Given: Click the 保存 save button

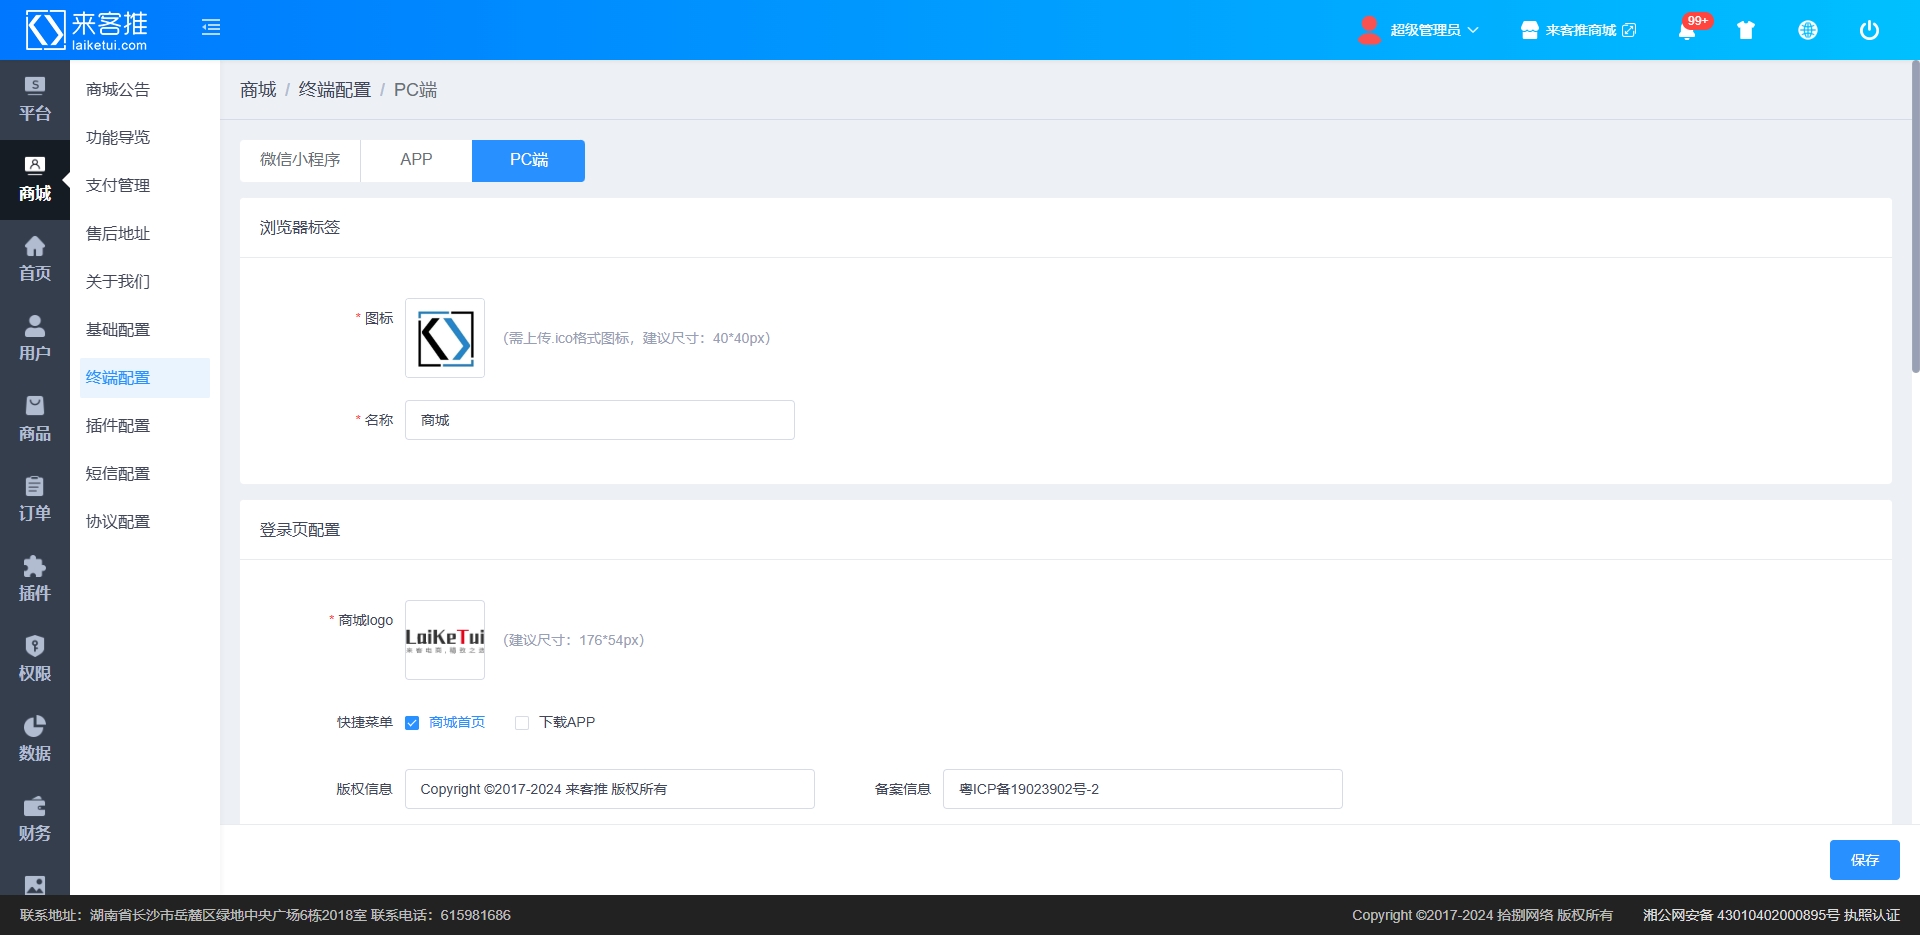Looking at the screenshot, I should (x=1864, y=860).
